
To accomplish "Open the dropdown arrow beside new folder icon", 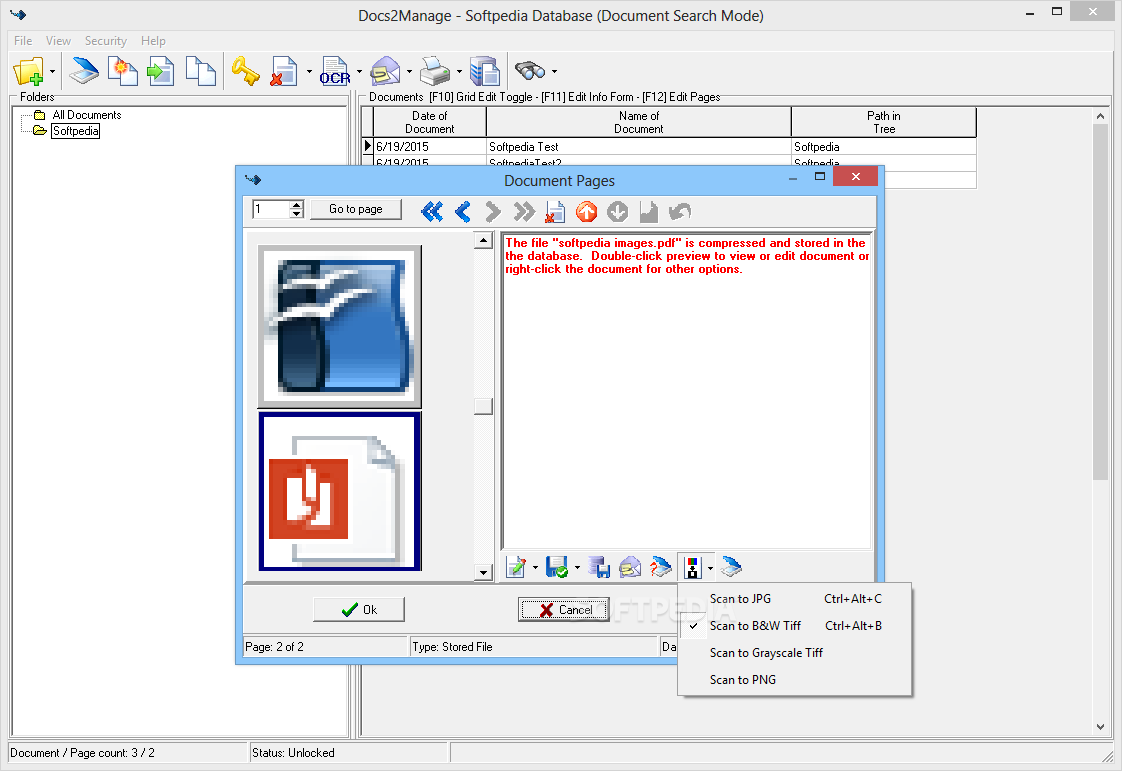I will [x=52, y=72].
